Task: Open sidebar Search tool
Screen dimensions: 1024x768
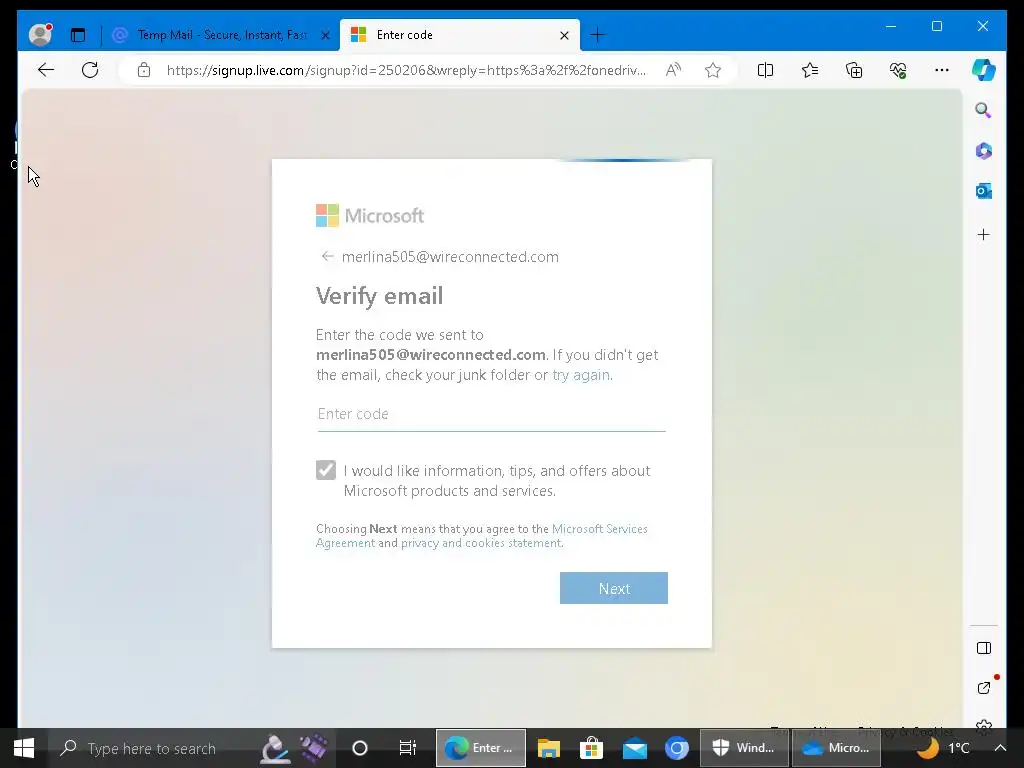Action: [x=984, y=110]
